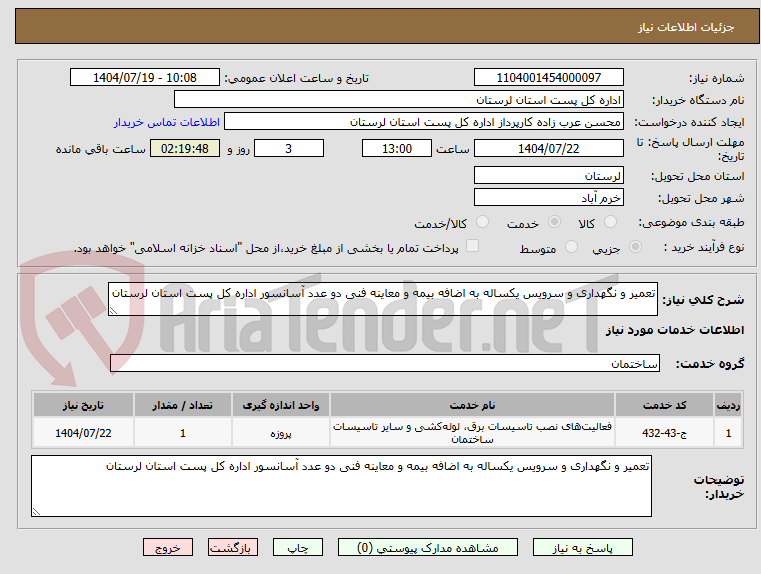The height and width of the screenshot is (574, 761).
Task: Click the تعداد / مقدار column header
Action: (x=182, y=405)
